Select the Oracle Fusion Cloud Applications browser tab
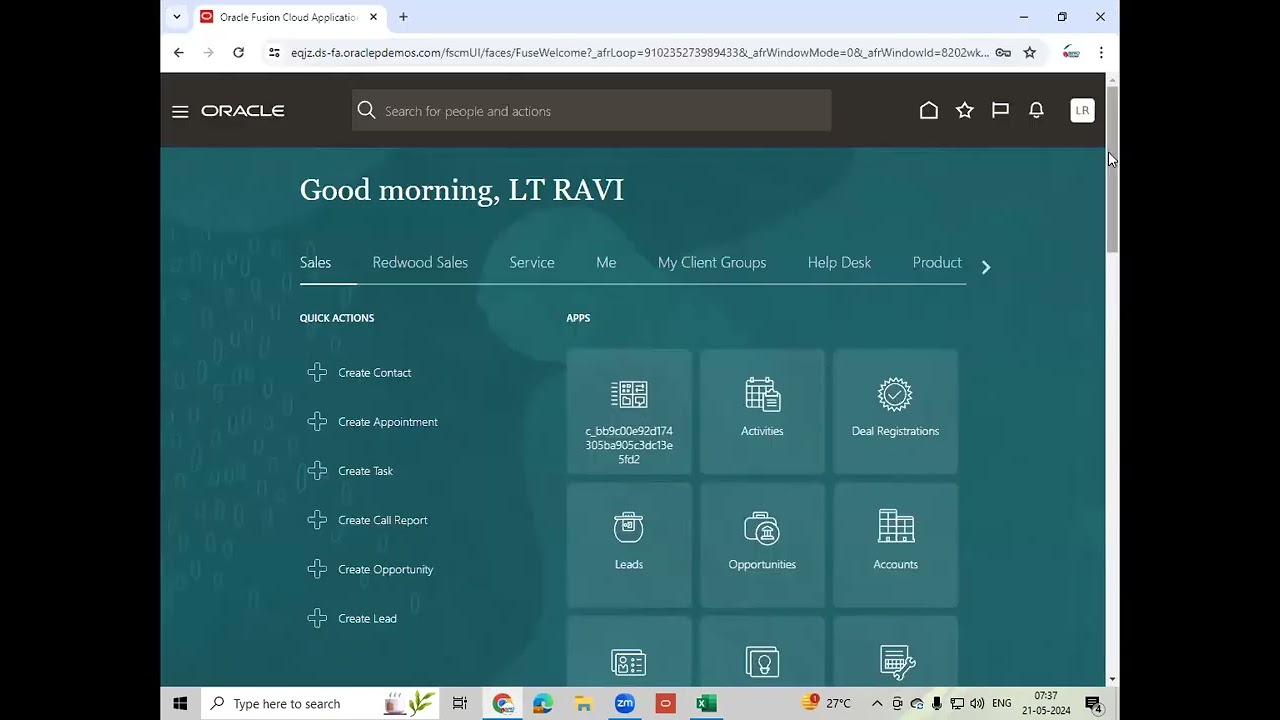This screenshot has width=1280, height=720. tap(290, 17)
